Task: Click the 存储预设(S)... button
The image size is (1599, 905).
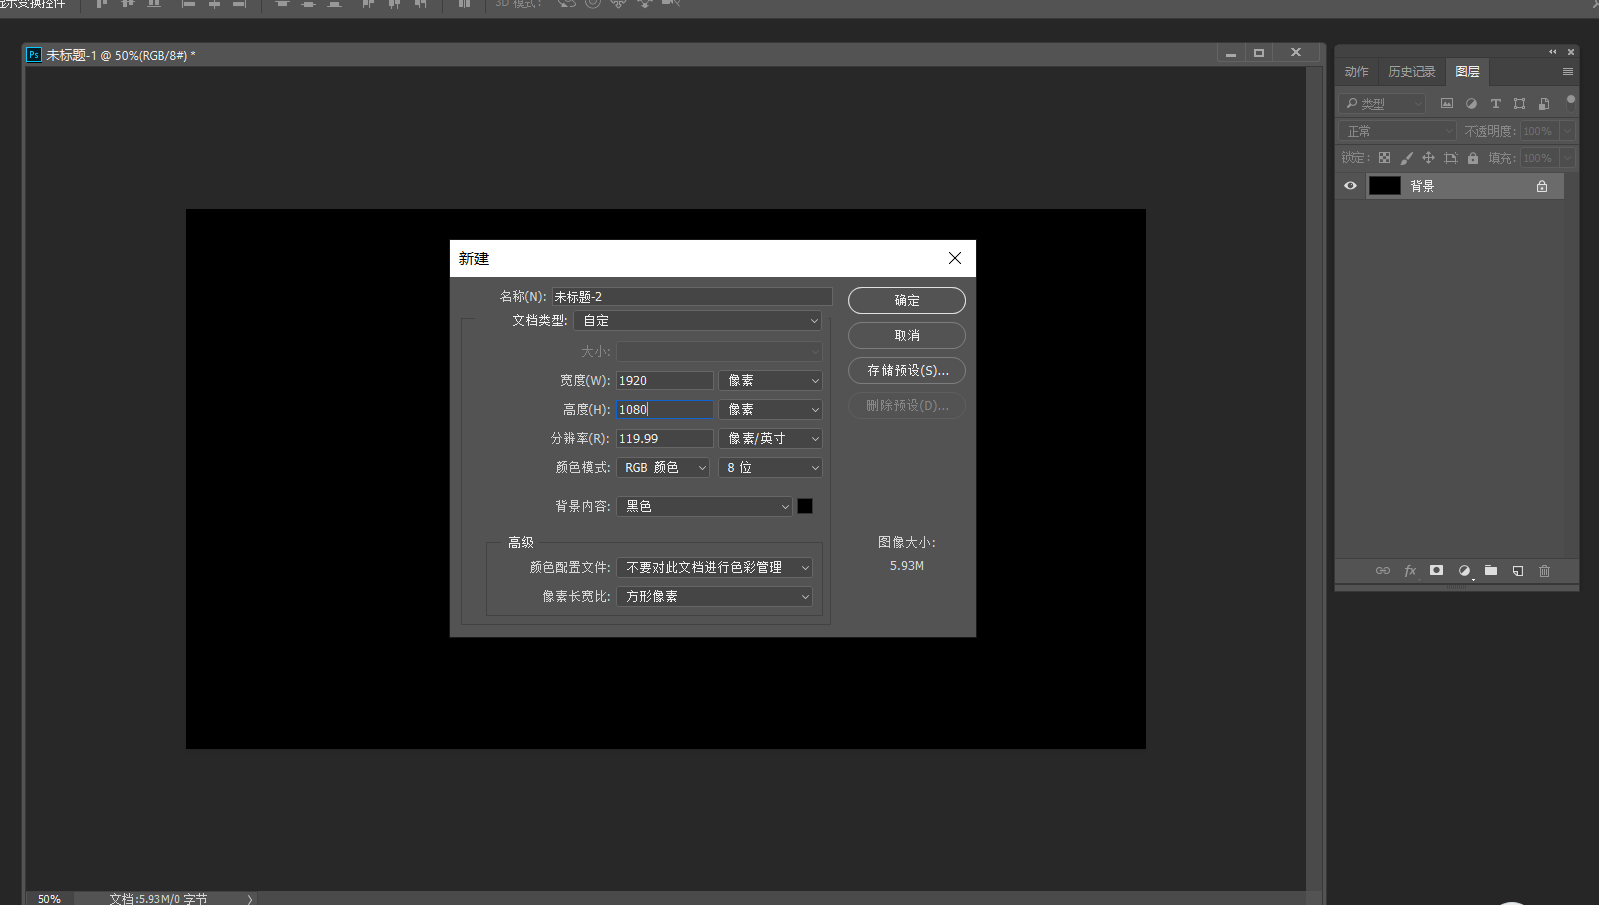Action: pyautogui.click(x=906, y=371)
